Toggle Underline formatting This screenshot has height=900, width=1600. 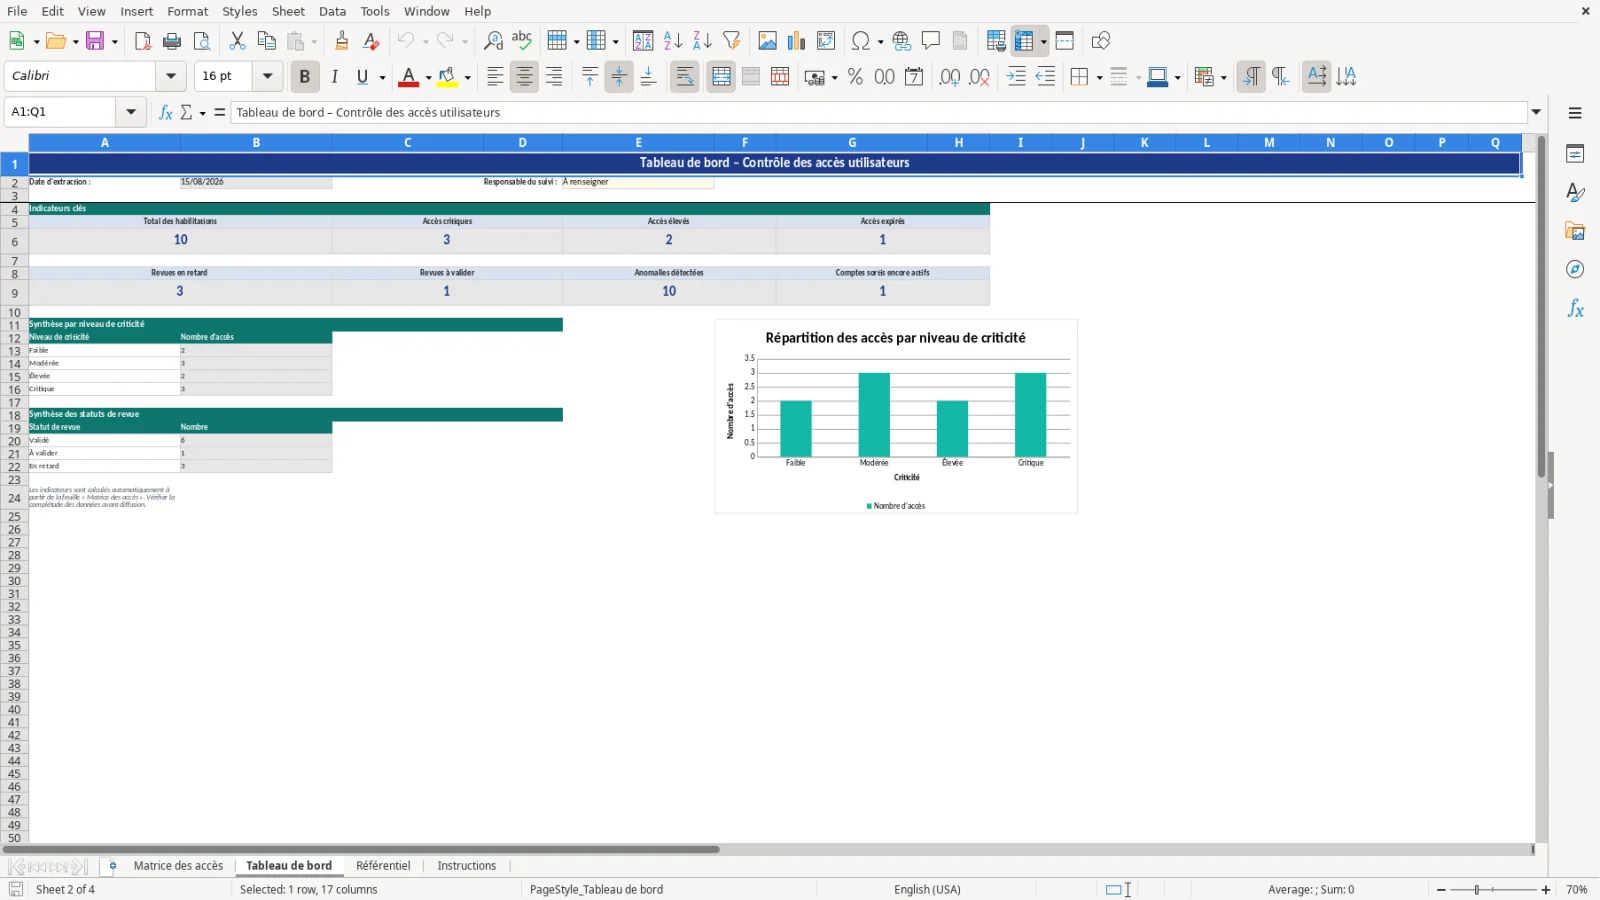[362, 77]
